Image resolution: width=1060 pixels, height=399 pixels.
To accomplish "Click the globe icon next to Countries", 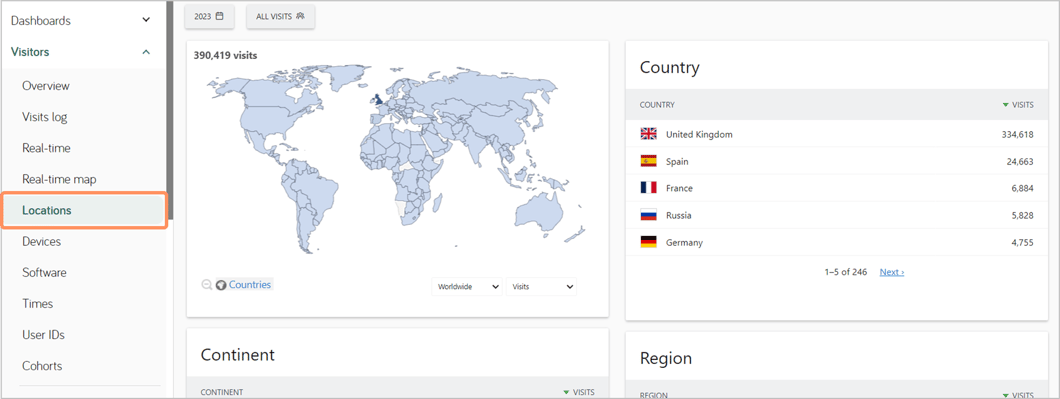I will click(x=221, y=285).
